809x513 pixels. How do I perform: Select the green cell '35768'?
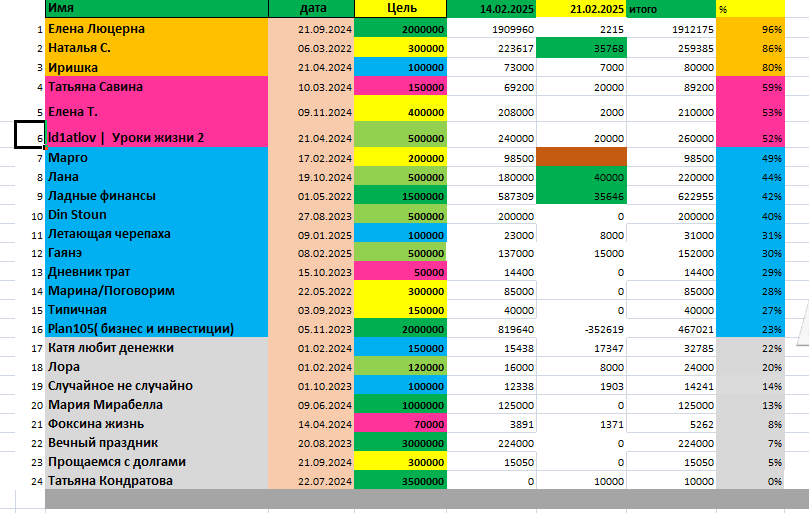coord(581,49)
